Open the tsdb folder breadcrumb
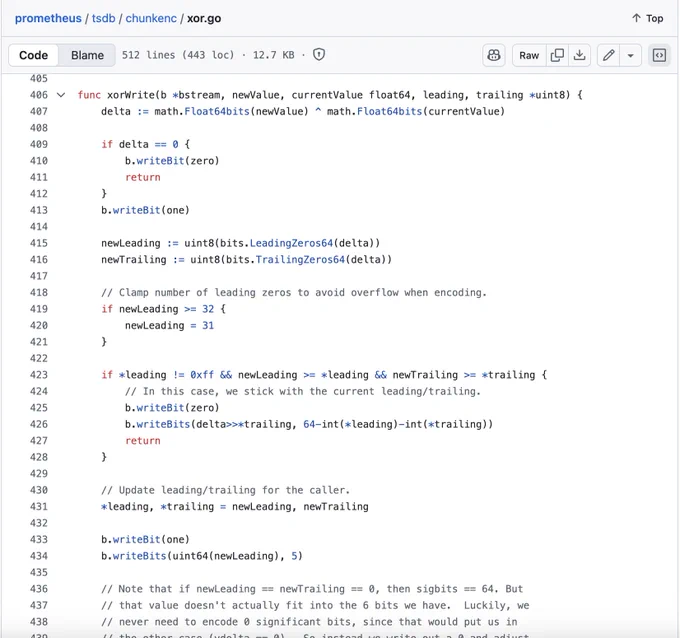The height and width of the screenshot is (638, 680). pyautogui.click(x=104, y=18)
